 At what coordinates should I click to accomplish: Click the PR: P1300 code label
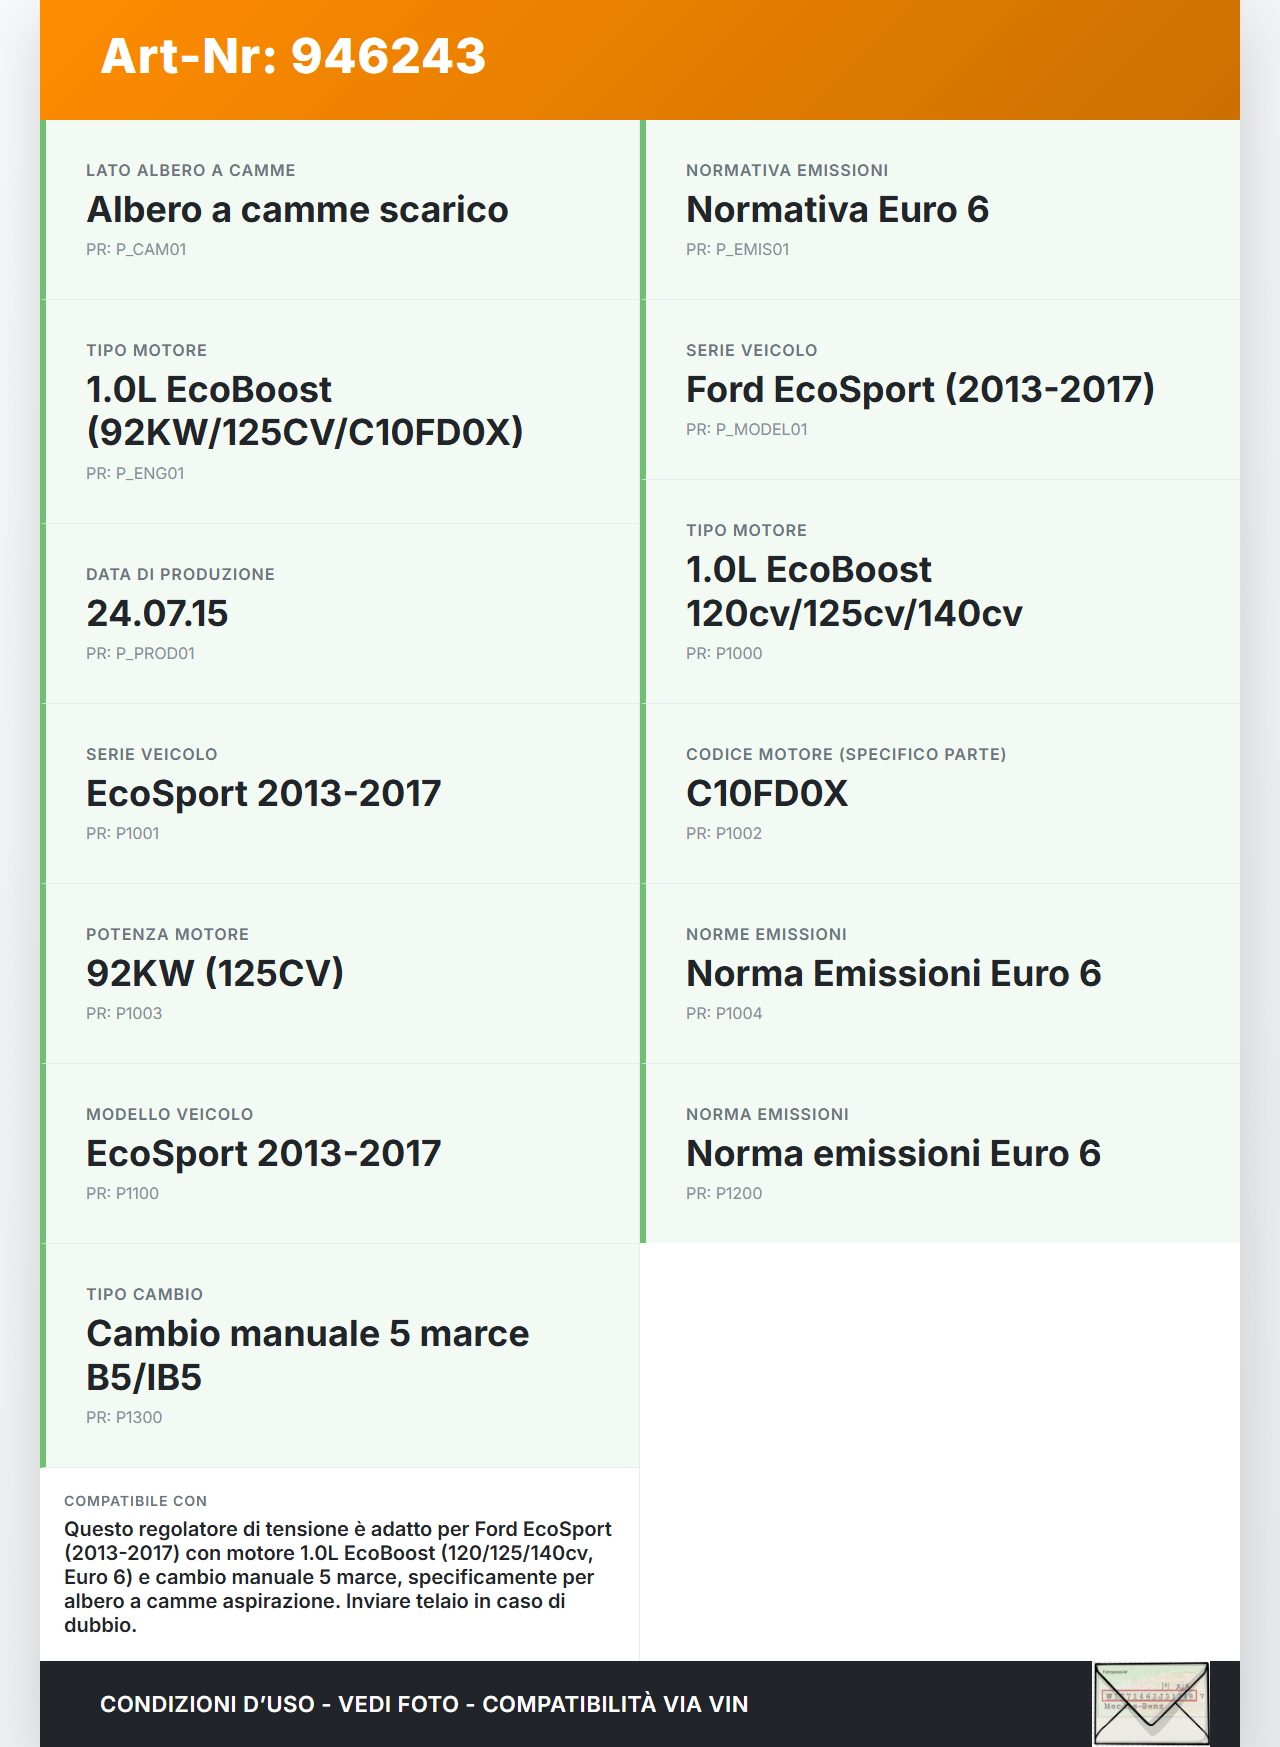(124, 1417)
